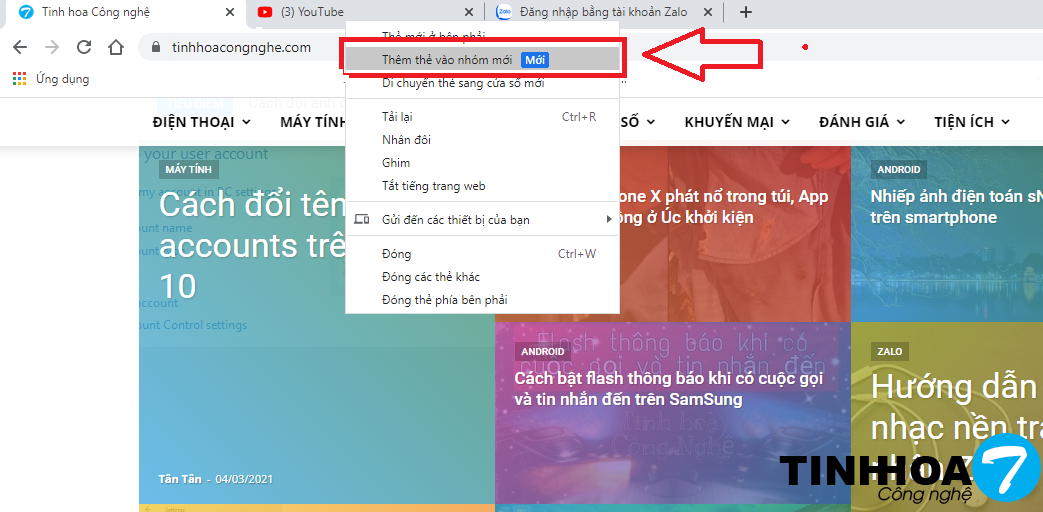Close the YouTube tab

pos(469,13)
